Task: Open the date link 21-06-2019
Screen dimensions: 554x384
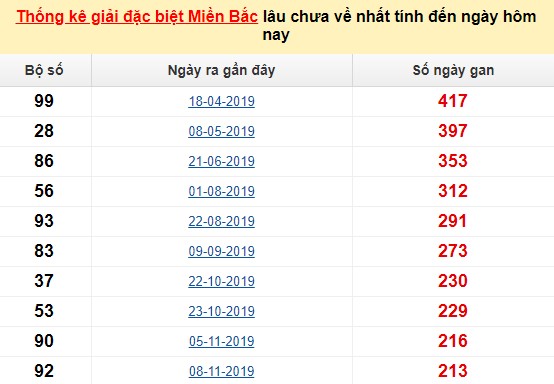Action: click(x=222, y=161)
